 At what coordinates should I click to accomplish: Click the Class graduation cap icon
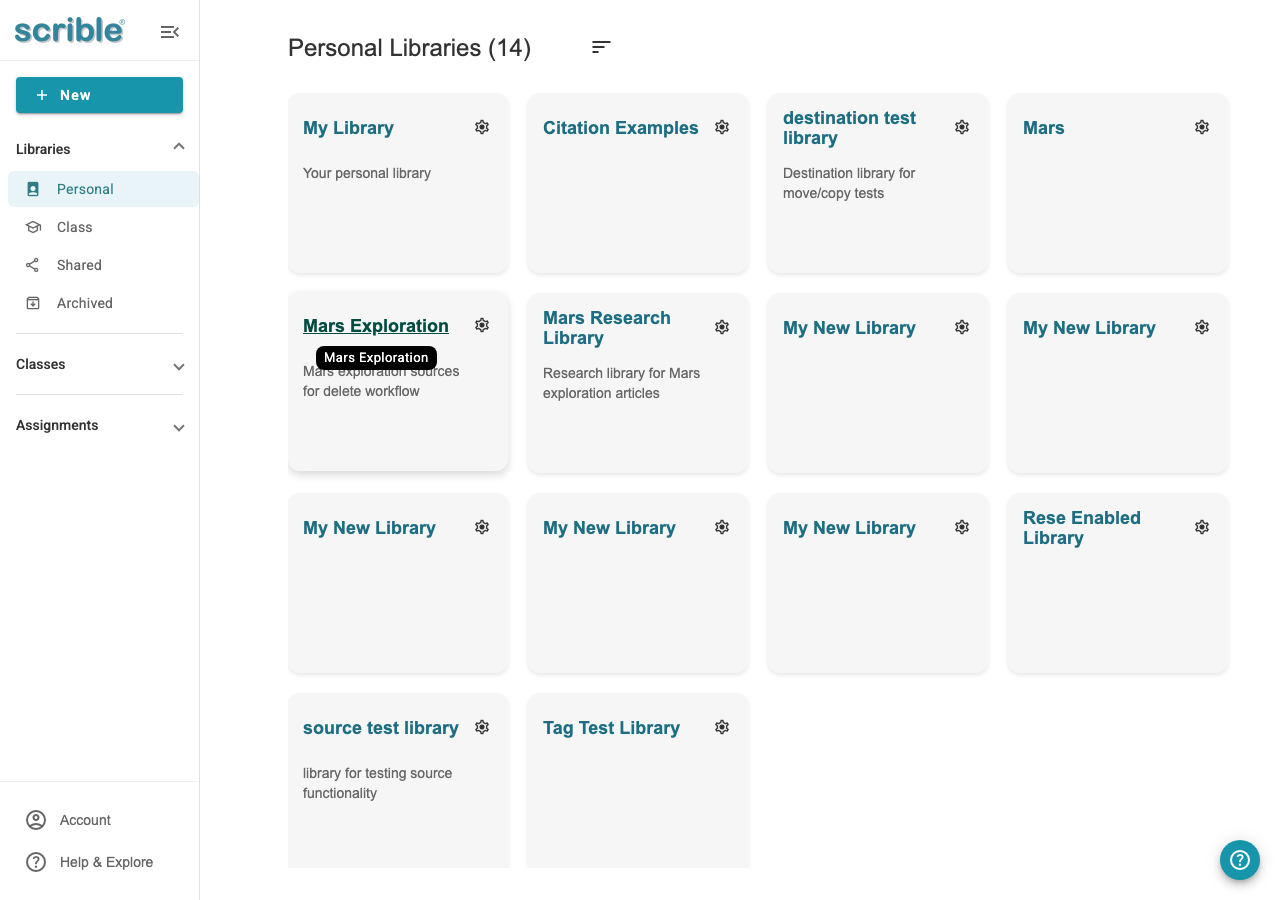[33, 227]
